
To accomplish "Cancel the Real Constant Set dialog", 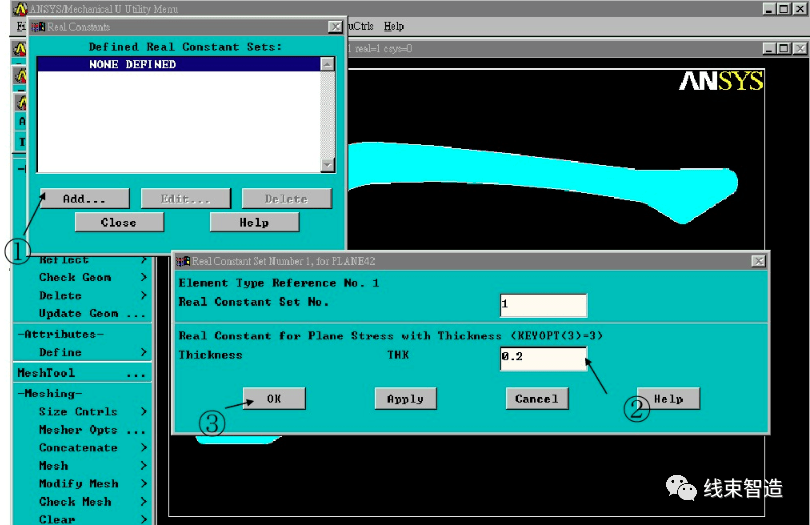I will [537, 398].
